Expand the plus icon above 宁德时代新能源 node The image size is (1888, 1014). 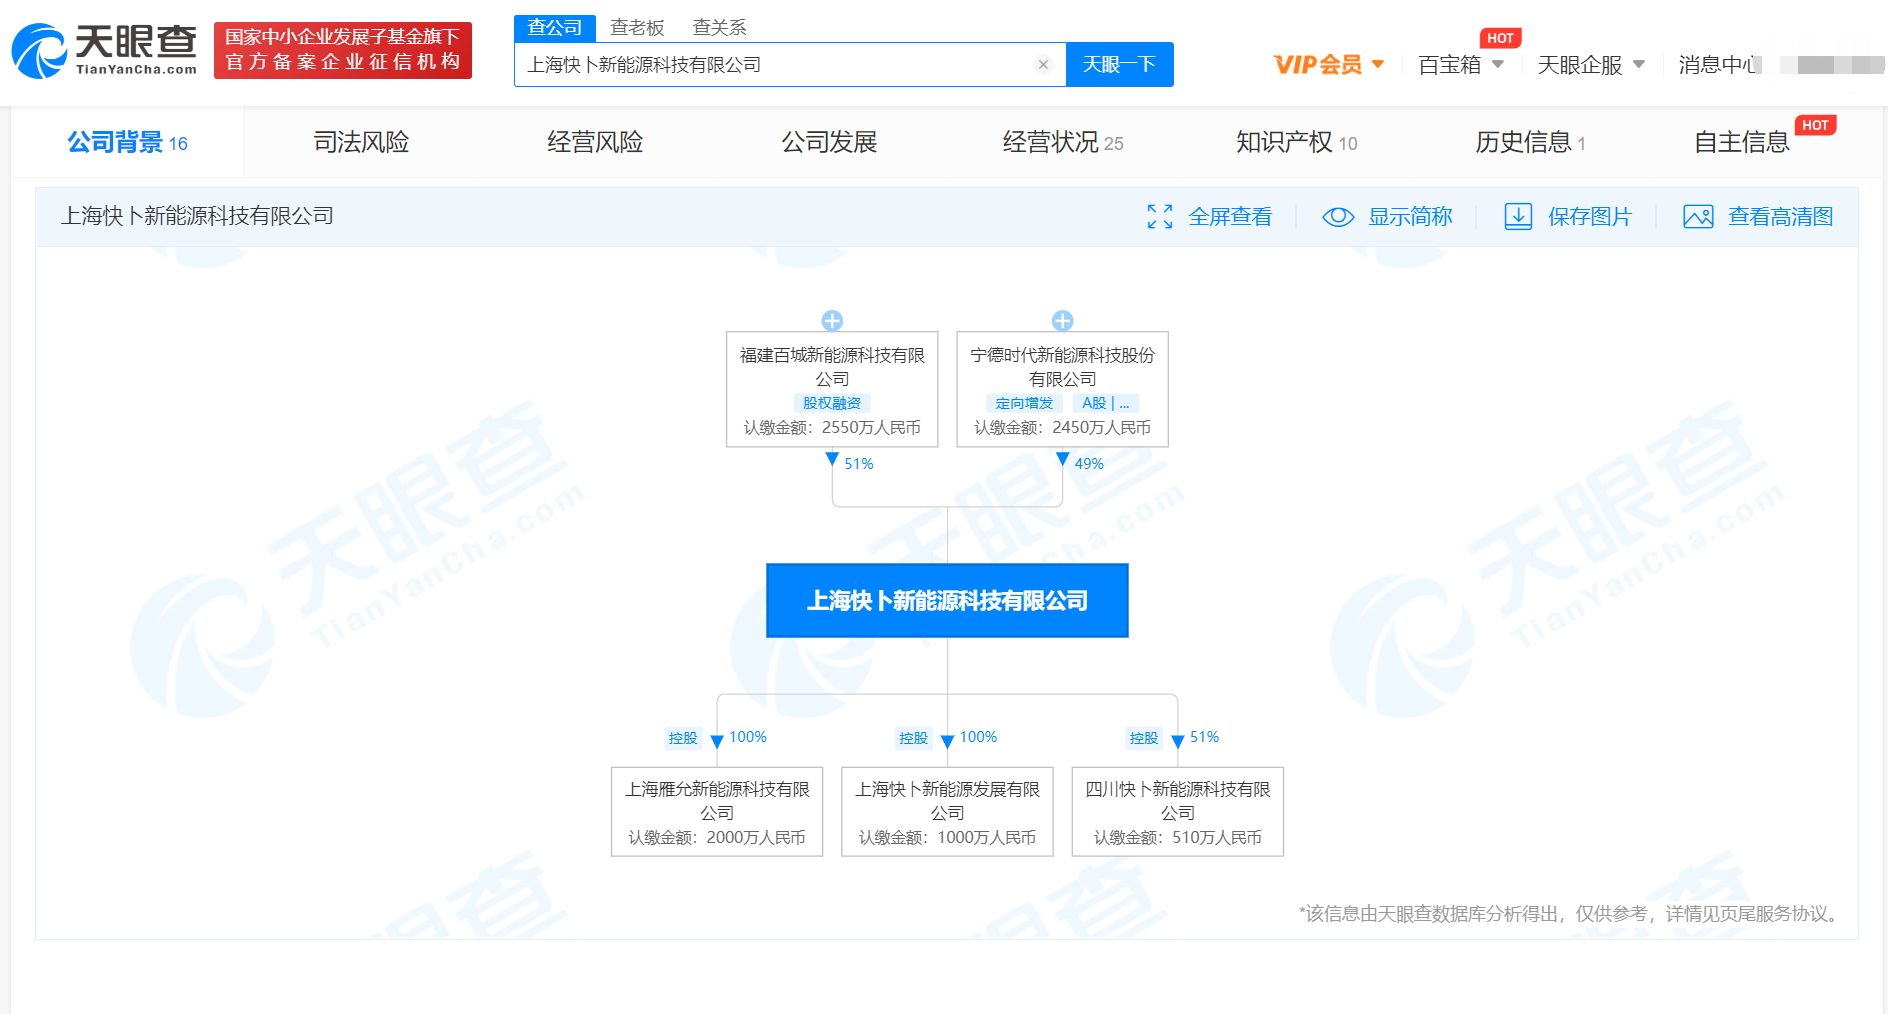(1062, 320)
